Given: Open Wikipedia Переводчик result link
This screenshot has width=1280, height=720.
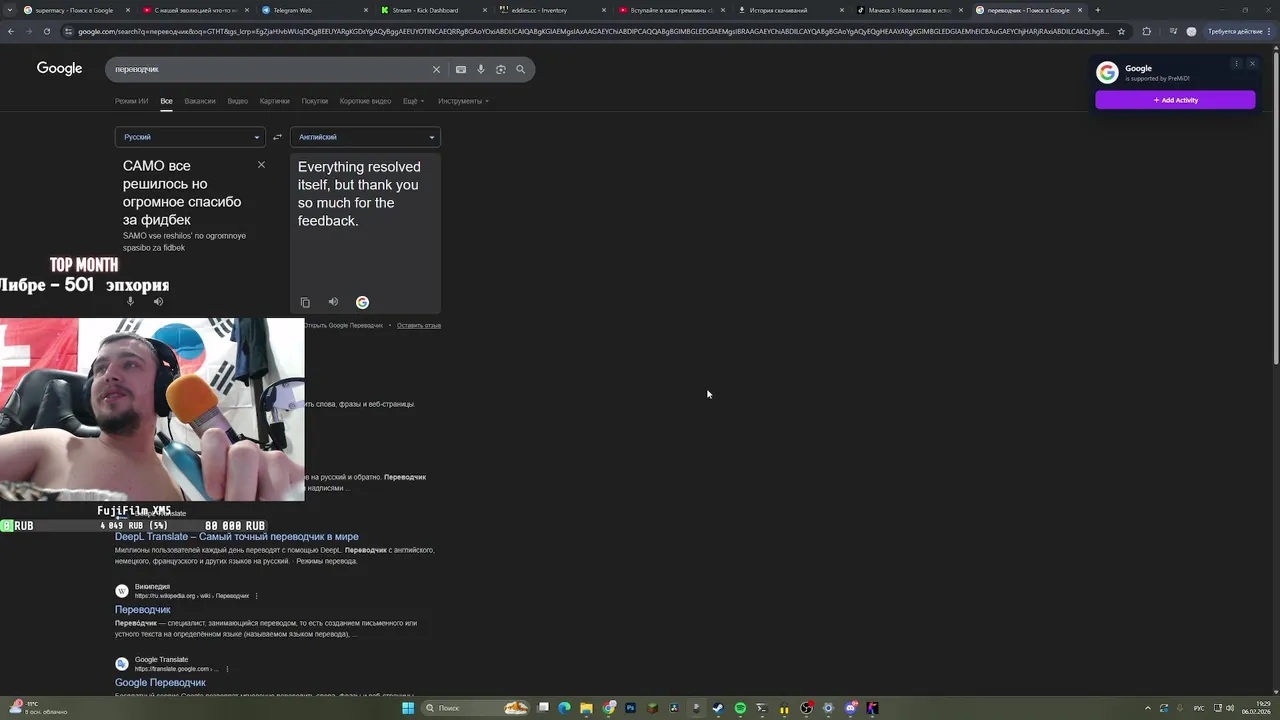Looking at the screenshot, I should 143,610.
